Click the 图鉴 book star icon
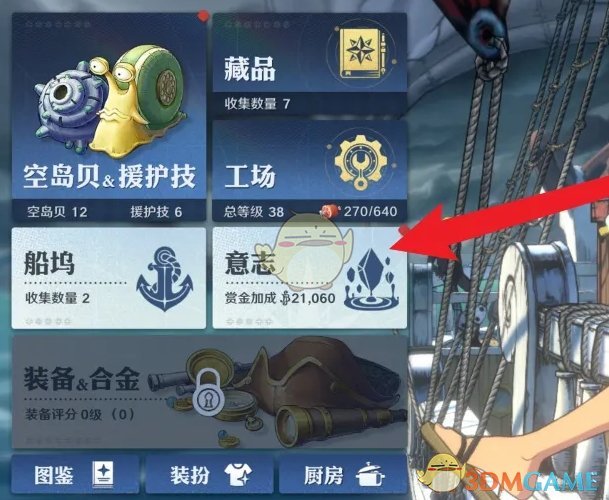Viewport: 609px width, 500px height. click(103, 475)
